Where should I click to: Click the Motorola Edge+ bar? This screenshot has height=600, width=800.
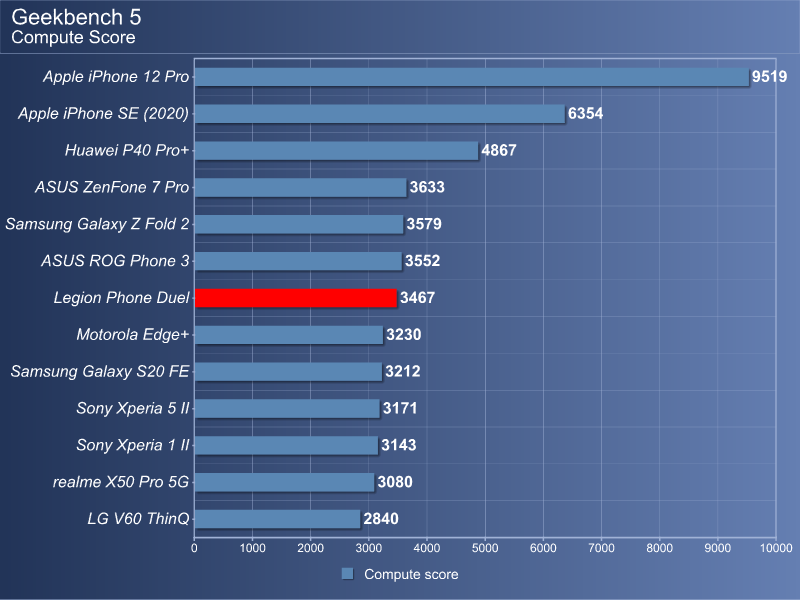(x=288, y=335)
